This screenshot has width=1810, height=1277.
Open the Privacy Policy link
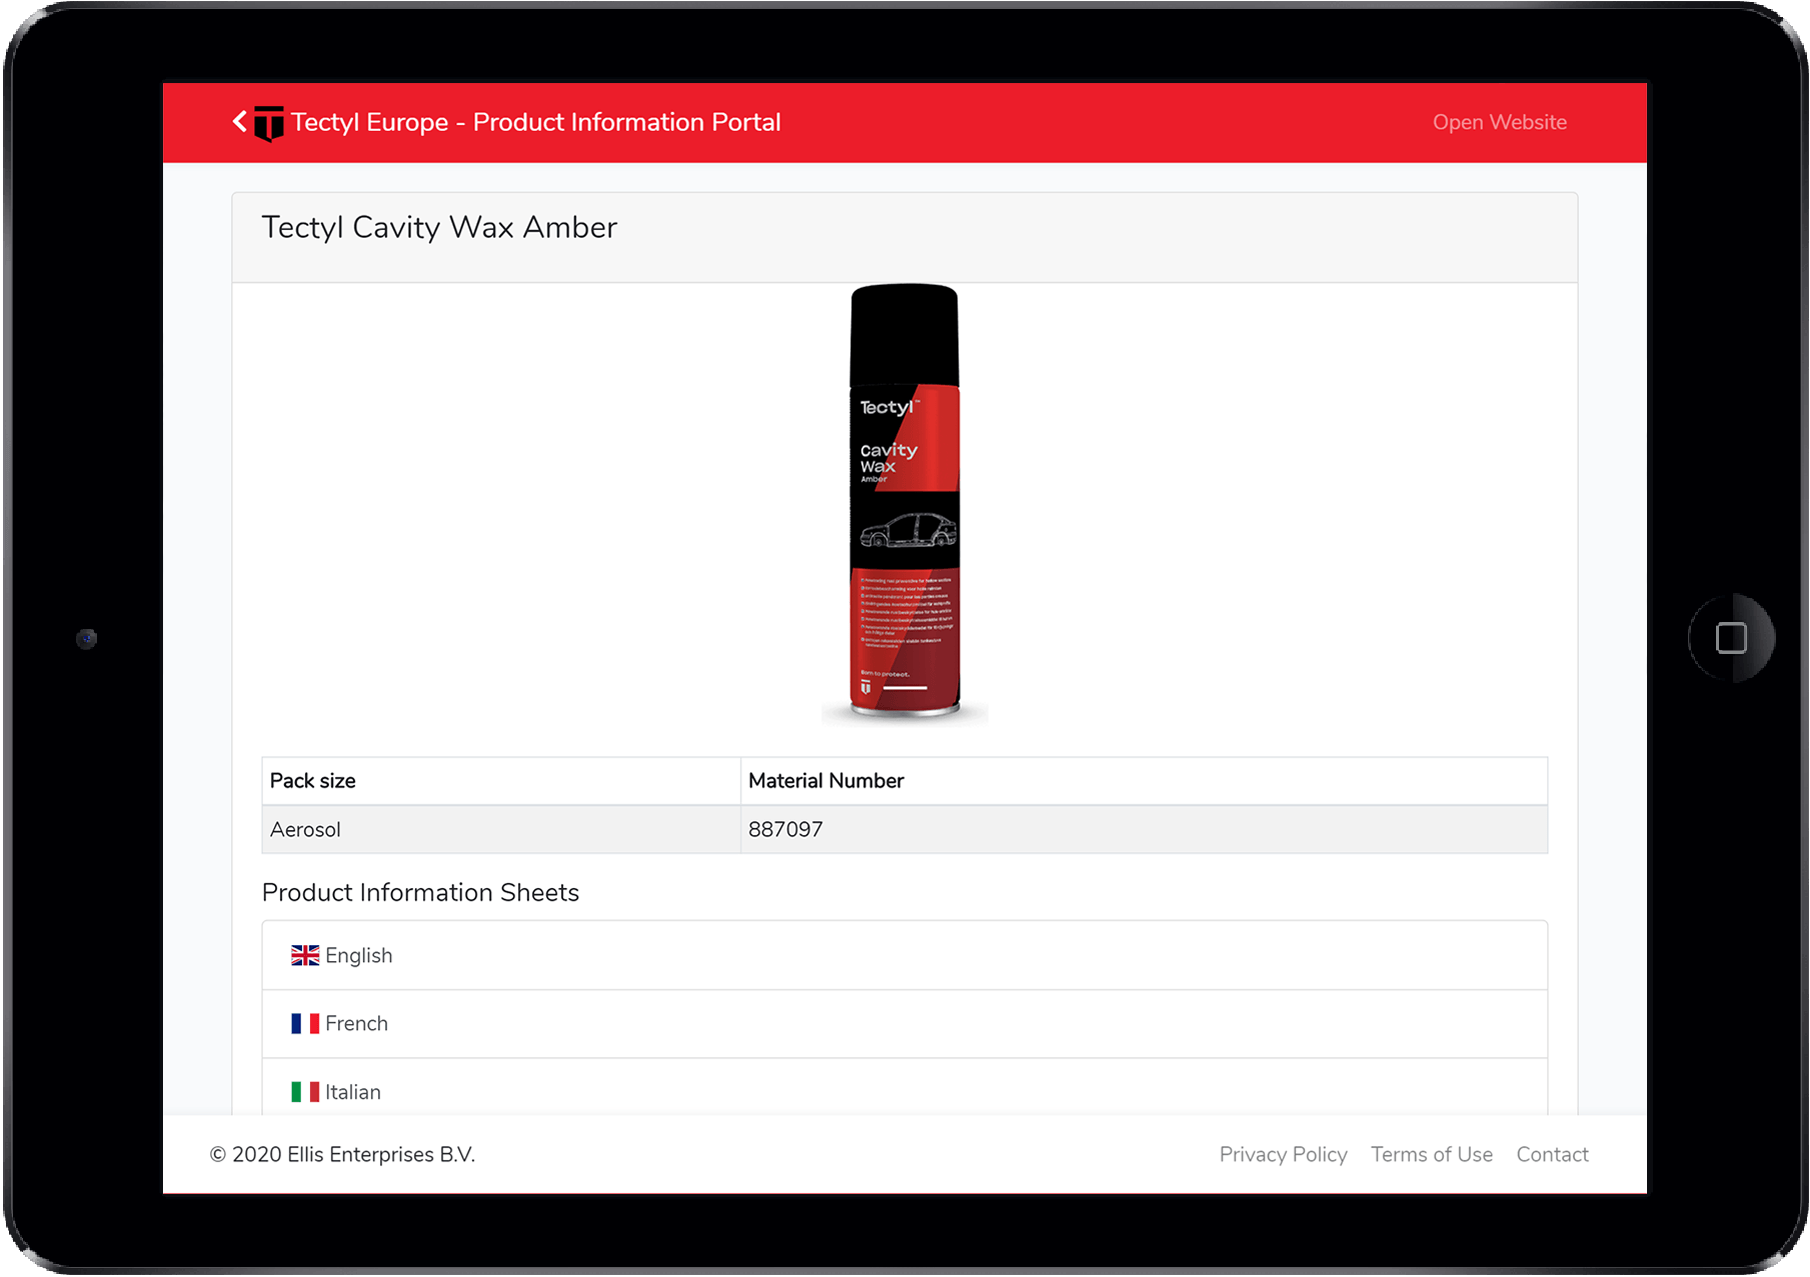(x=1283, y=1154)
